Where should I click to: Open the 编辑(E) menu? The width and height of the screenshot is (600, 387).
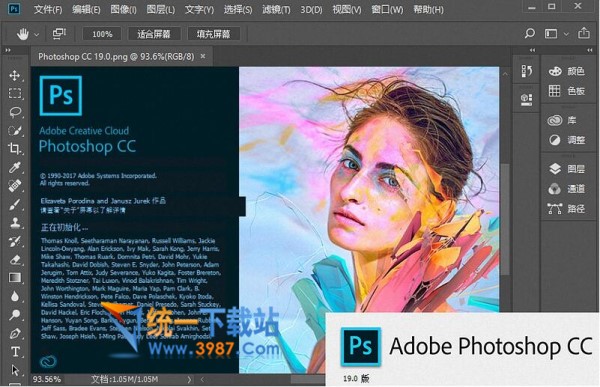(86, 9)
